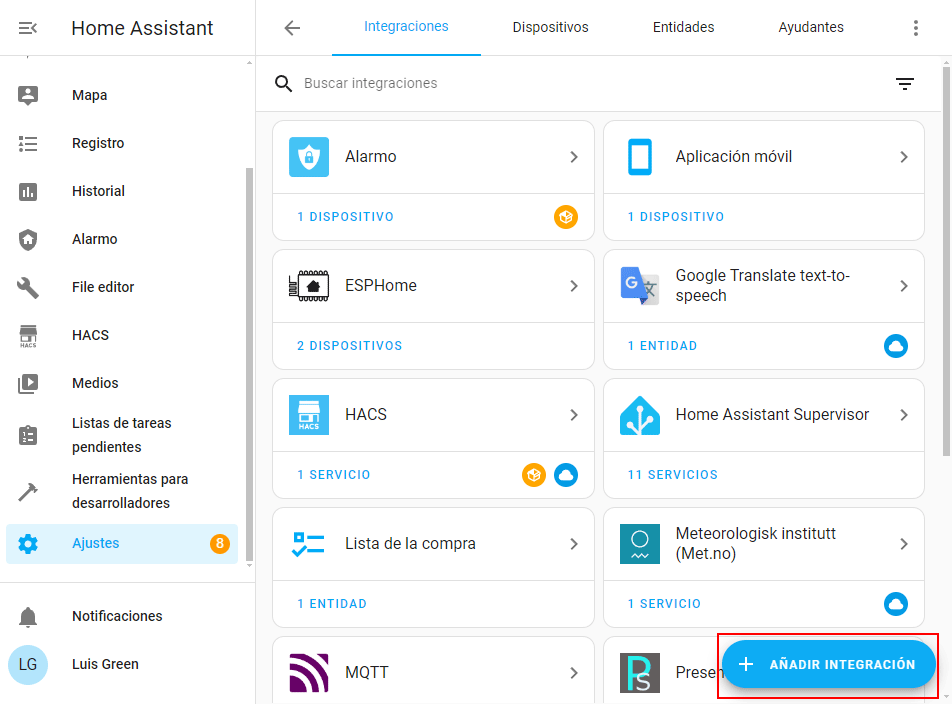Click the cloud icon on Google Translate card
Viewport: 952px width, 704px height.
(896, 346)
